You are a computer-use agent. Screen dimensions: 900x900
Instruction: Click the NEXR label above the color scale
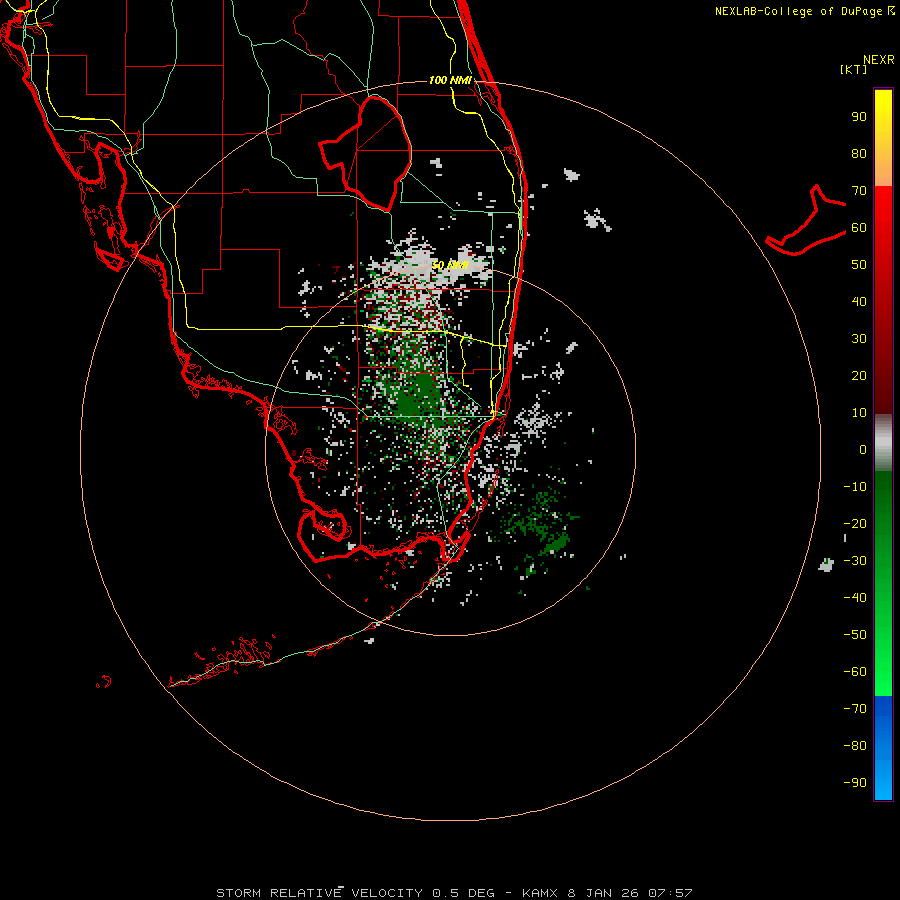click(879, 60)
